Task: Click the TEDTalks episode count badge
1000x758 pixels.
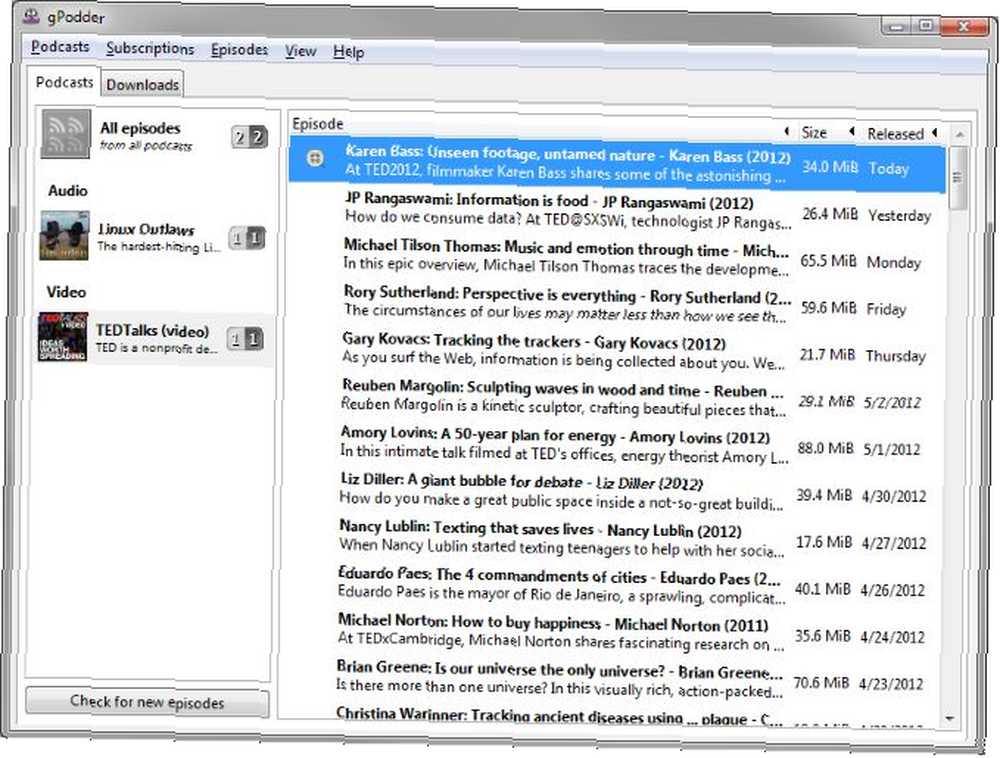Action: click(246, 339)
